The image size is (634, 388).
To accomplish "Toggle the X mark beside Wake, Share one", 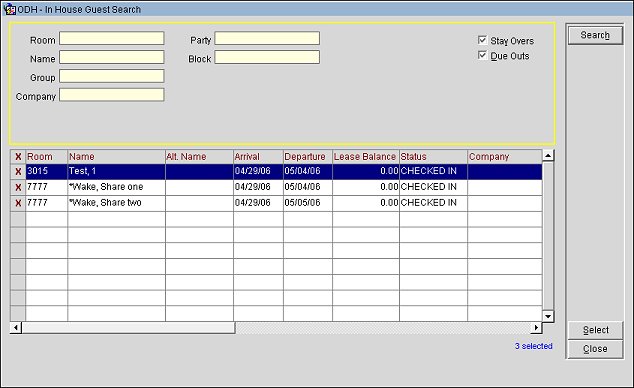I will [x=18, y=188].
